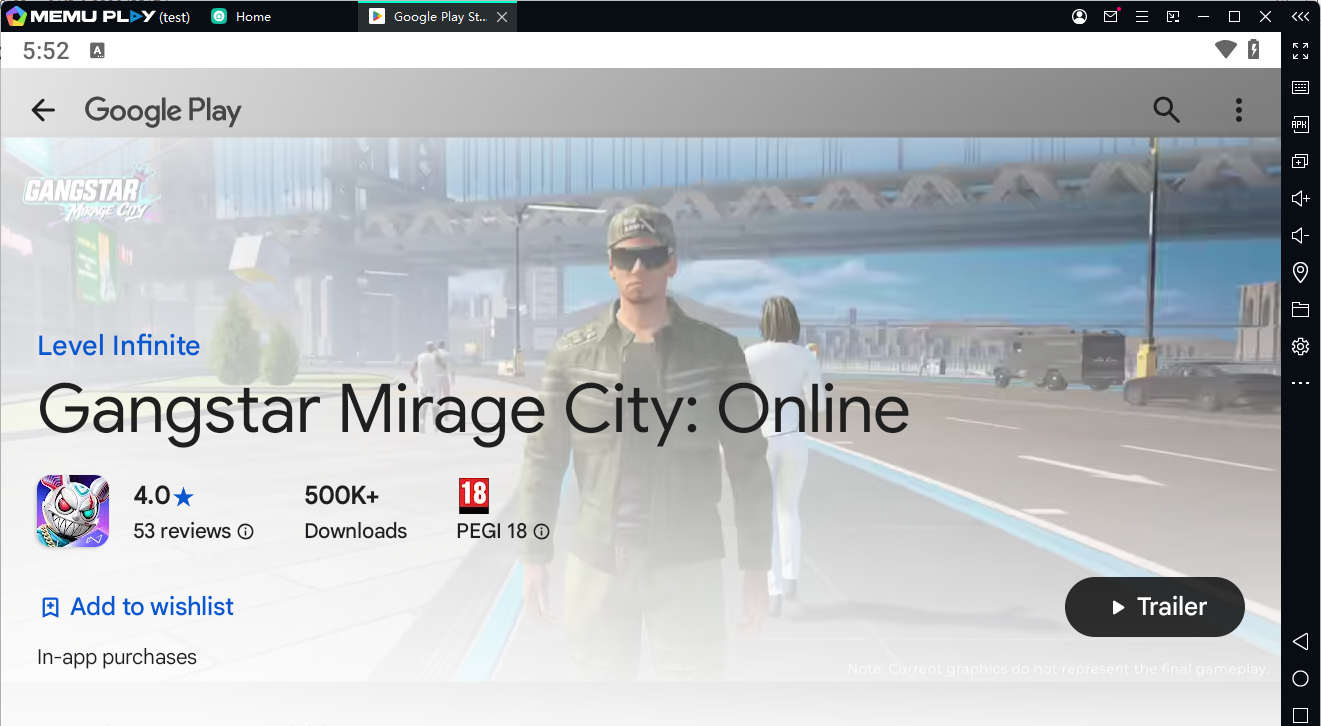Tap the Android Back triangle button

[x=1300, y=641]
